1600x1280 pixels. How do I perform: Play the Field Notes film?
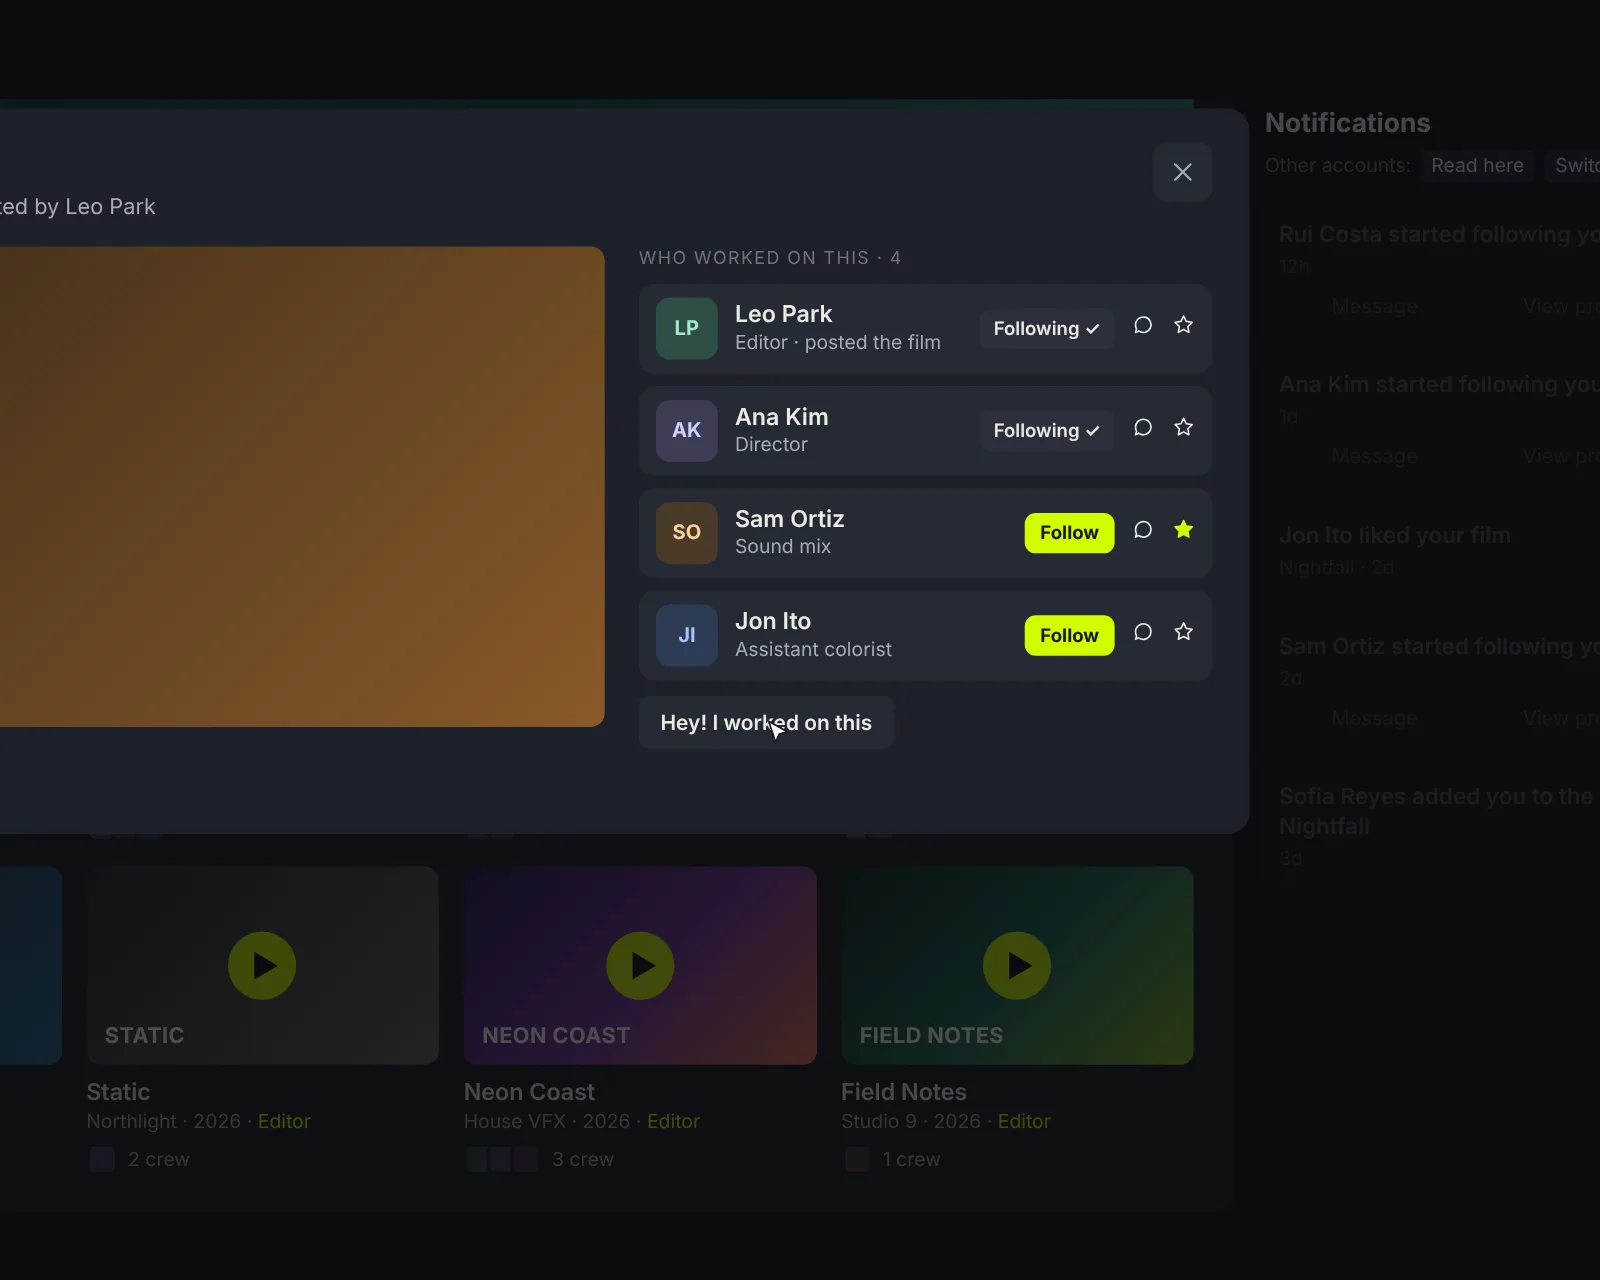[x=1017, y=966]
